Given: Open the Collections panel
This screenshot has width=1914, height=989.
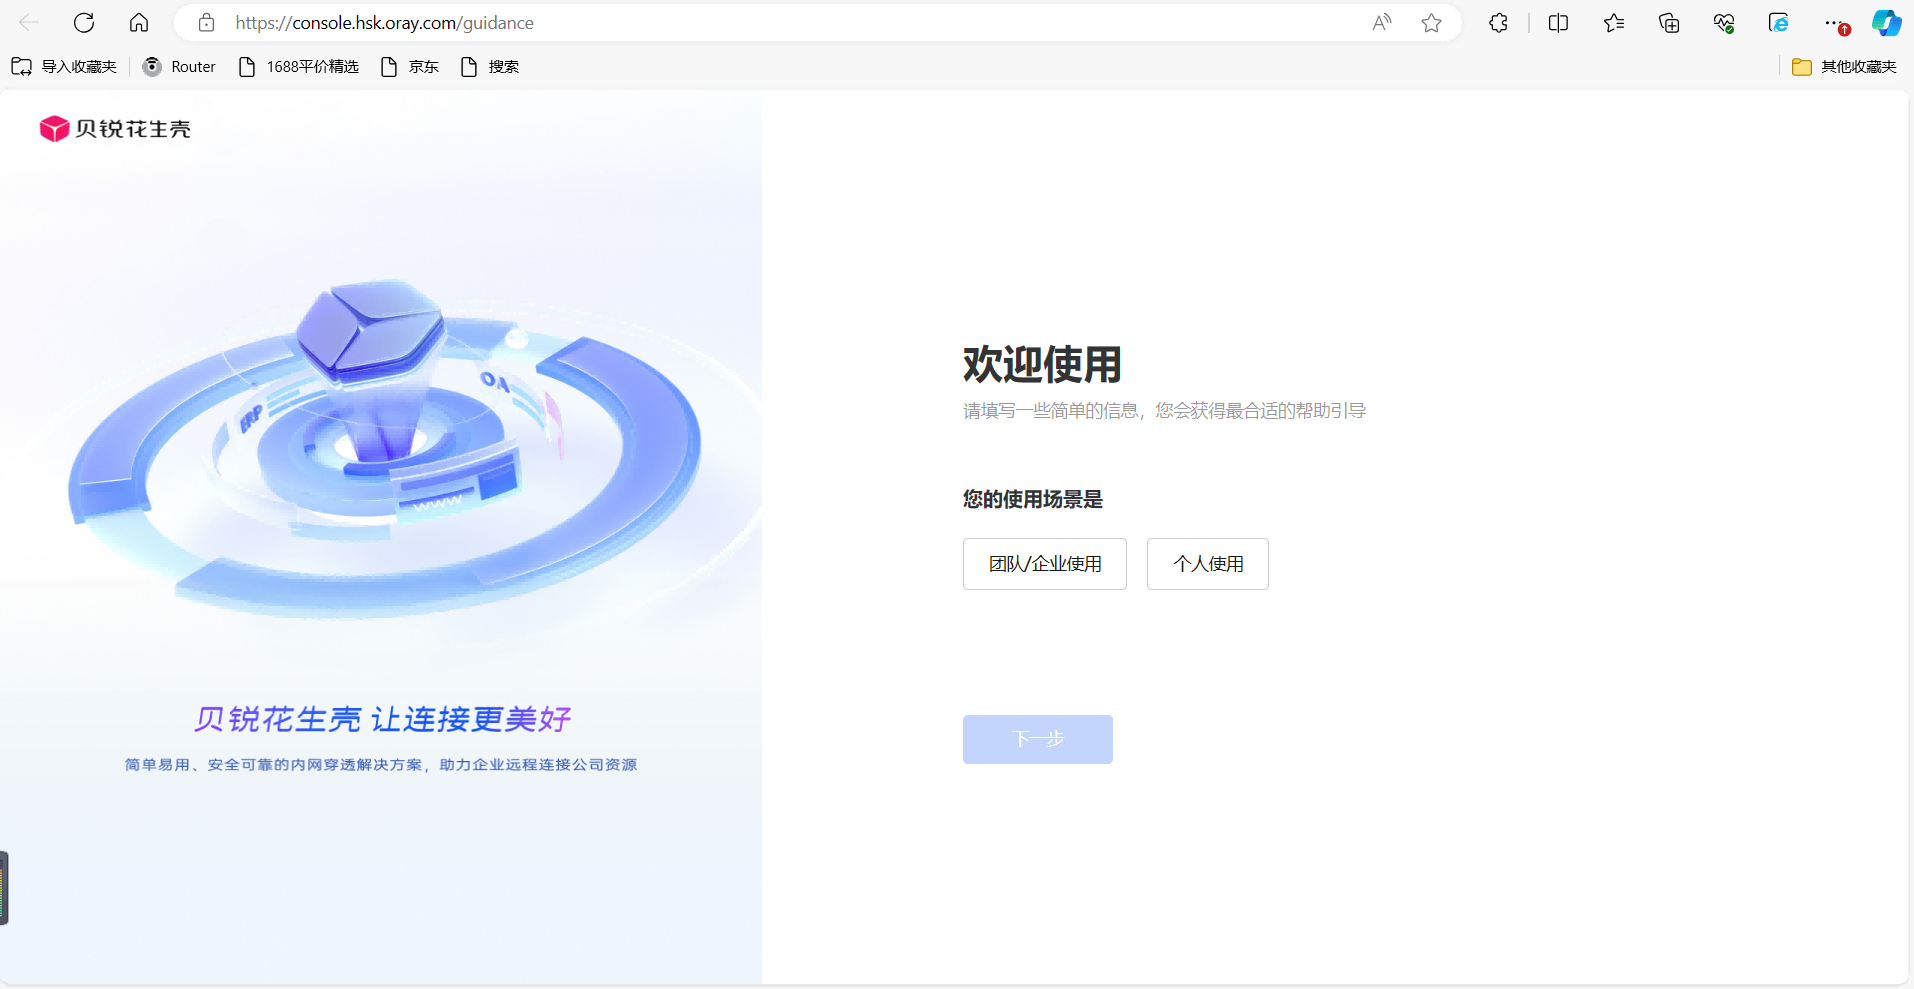Looking at the screenshot, I should [x=1669, y=22].
